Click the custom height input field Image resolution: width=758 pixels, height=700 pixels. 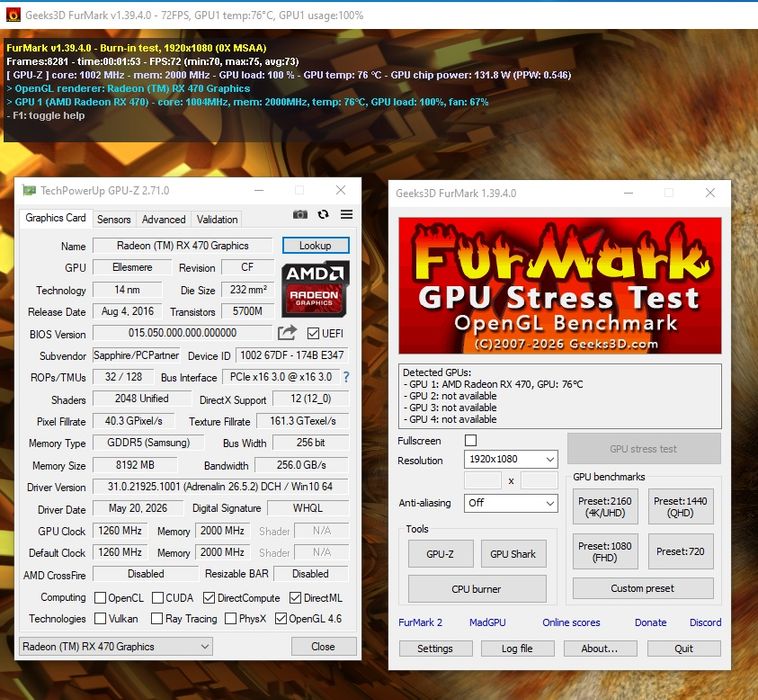point(539,481)
